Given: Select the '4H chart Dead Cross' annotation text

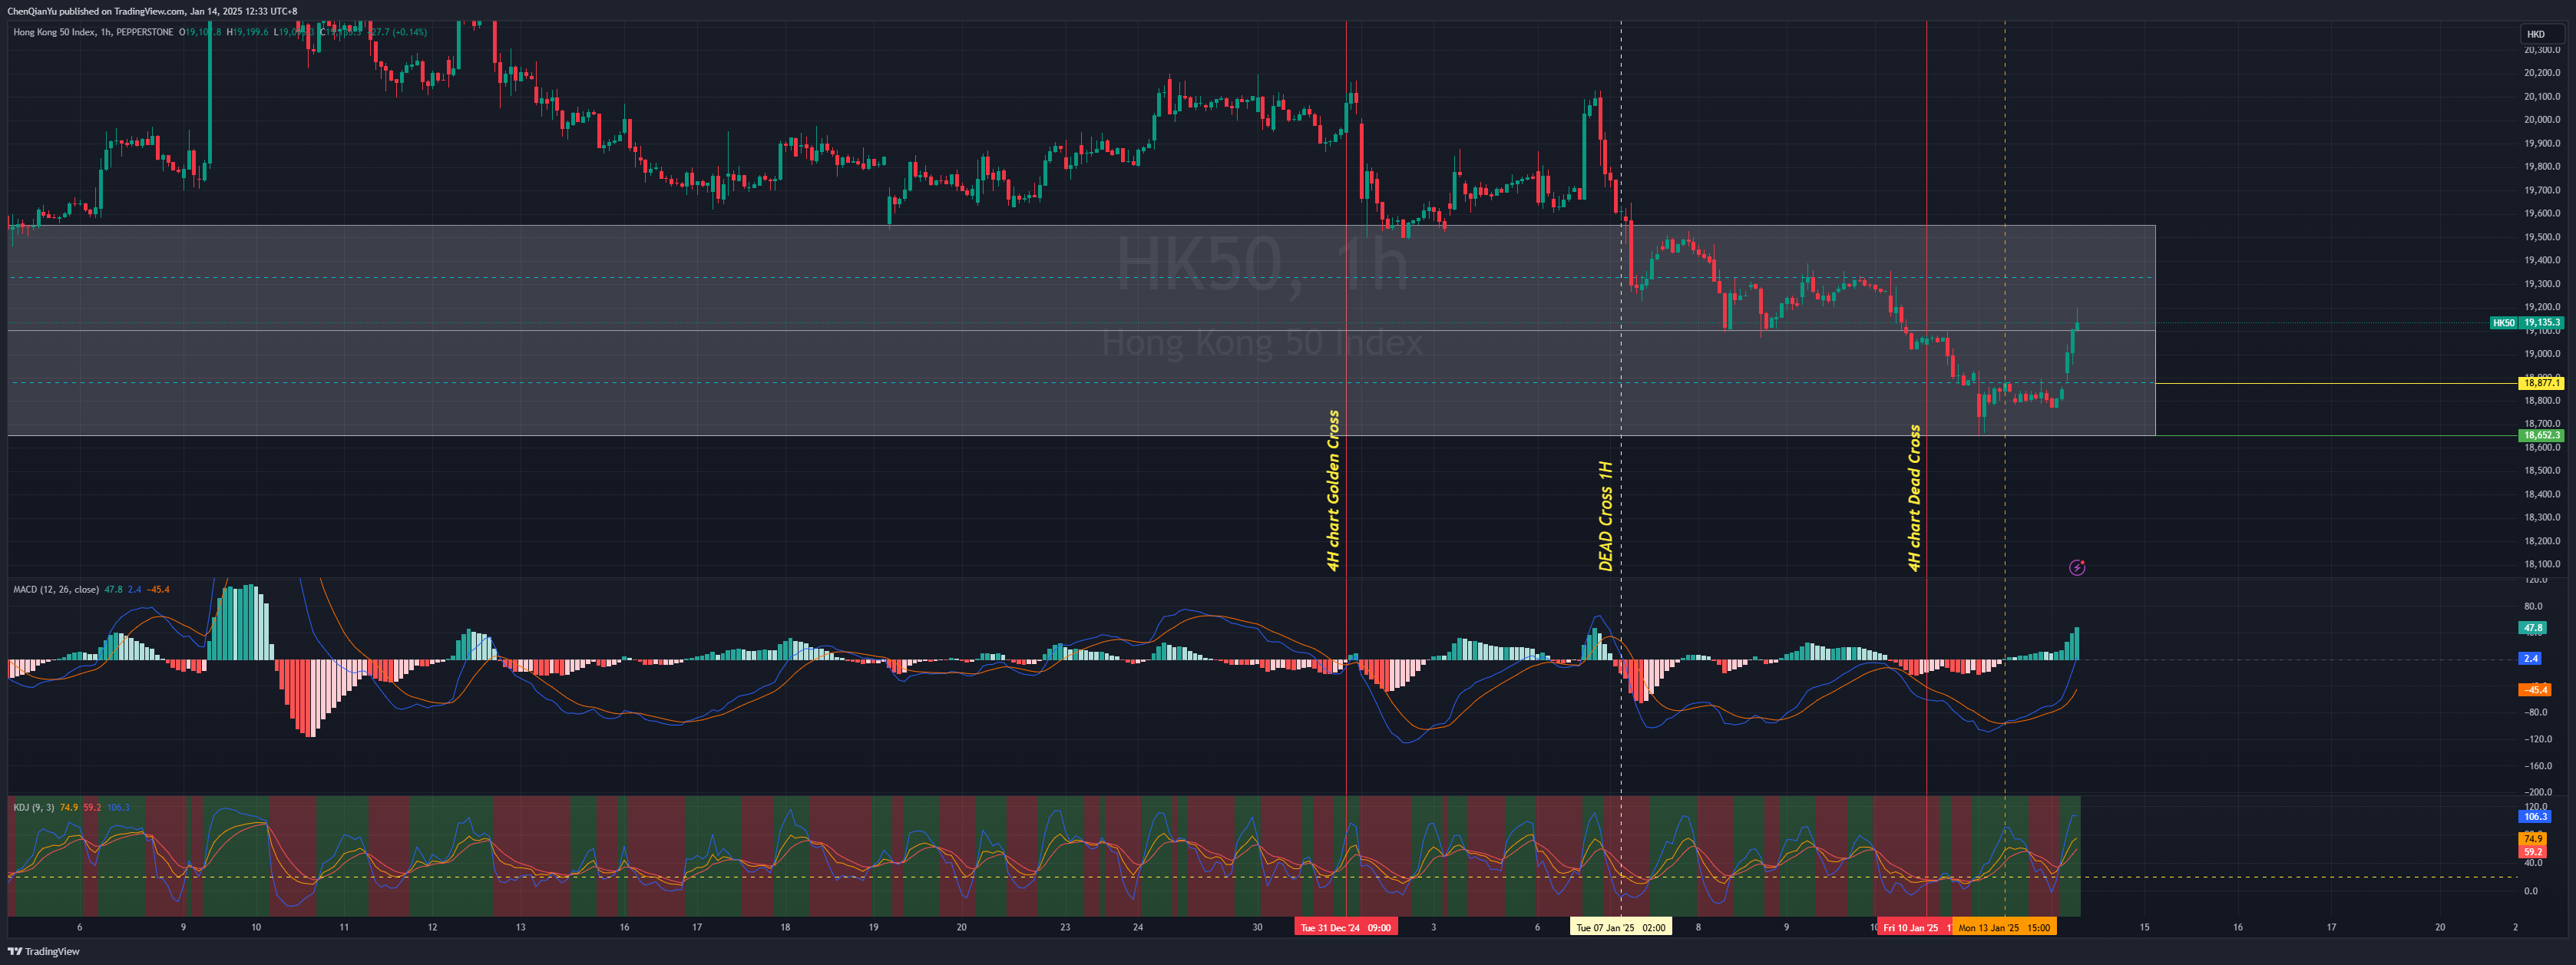Looking at the screenshot, I should pos(1914,498).
